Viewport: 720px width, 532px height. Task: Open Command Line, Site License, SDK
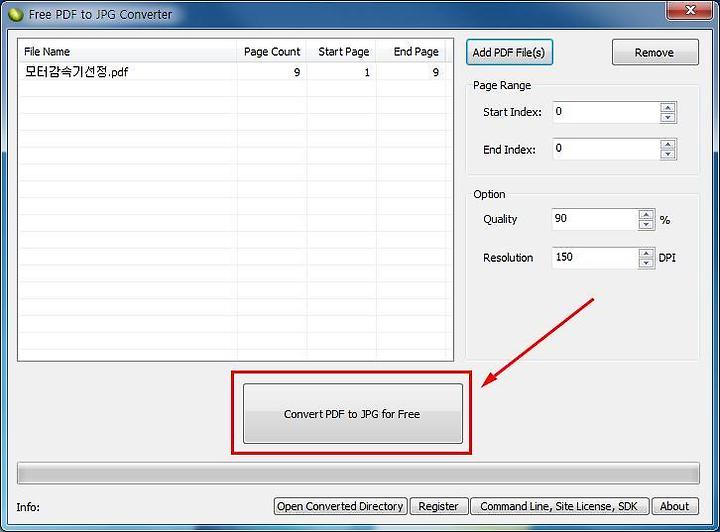point(559,506)
